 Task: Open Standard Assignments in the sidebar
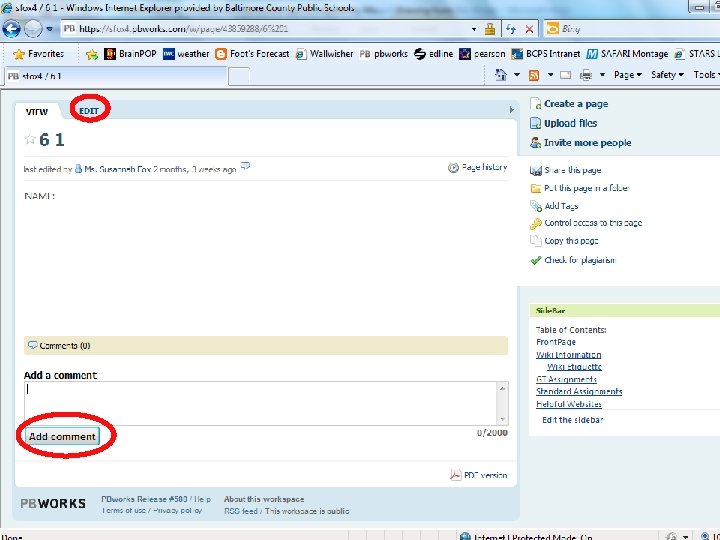[x=579, y=392]
